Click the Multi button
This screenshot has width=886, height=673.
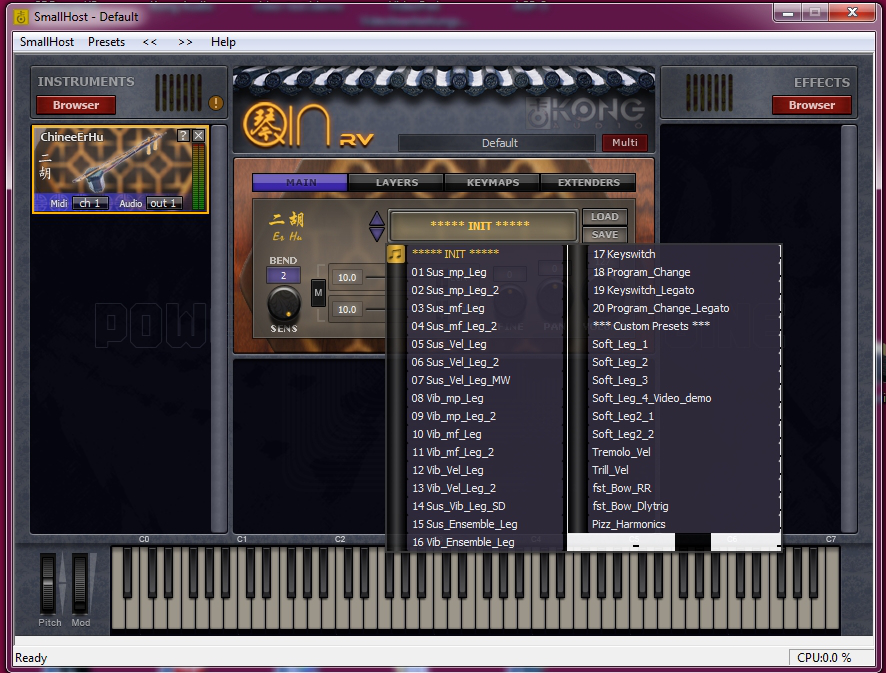(624, 142)
